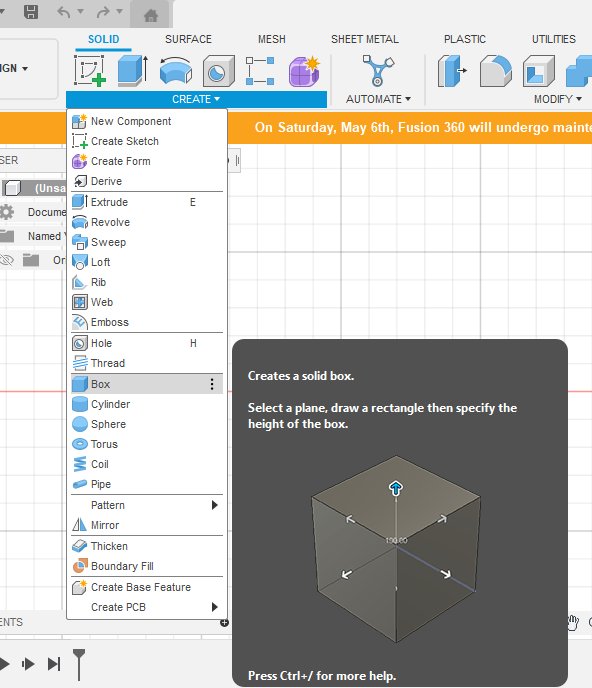This screenshot has width=592, height=688.
Task: Select the Press Pull modify icon
Action: click(452, 71)
